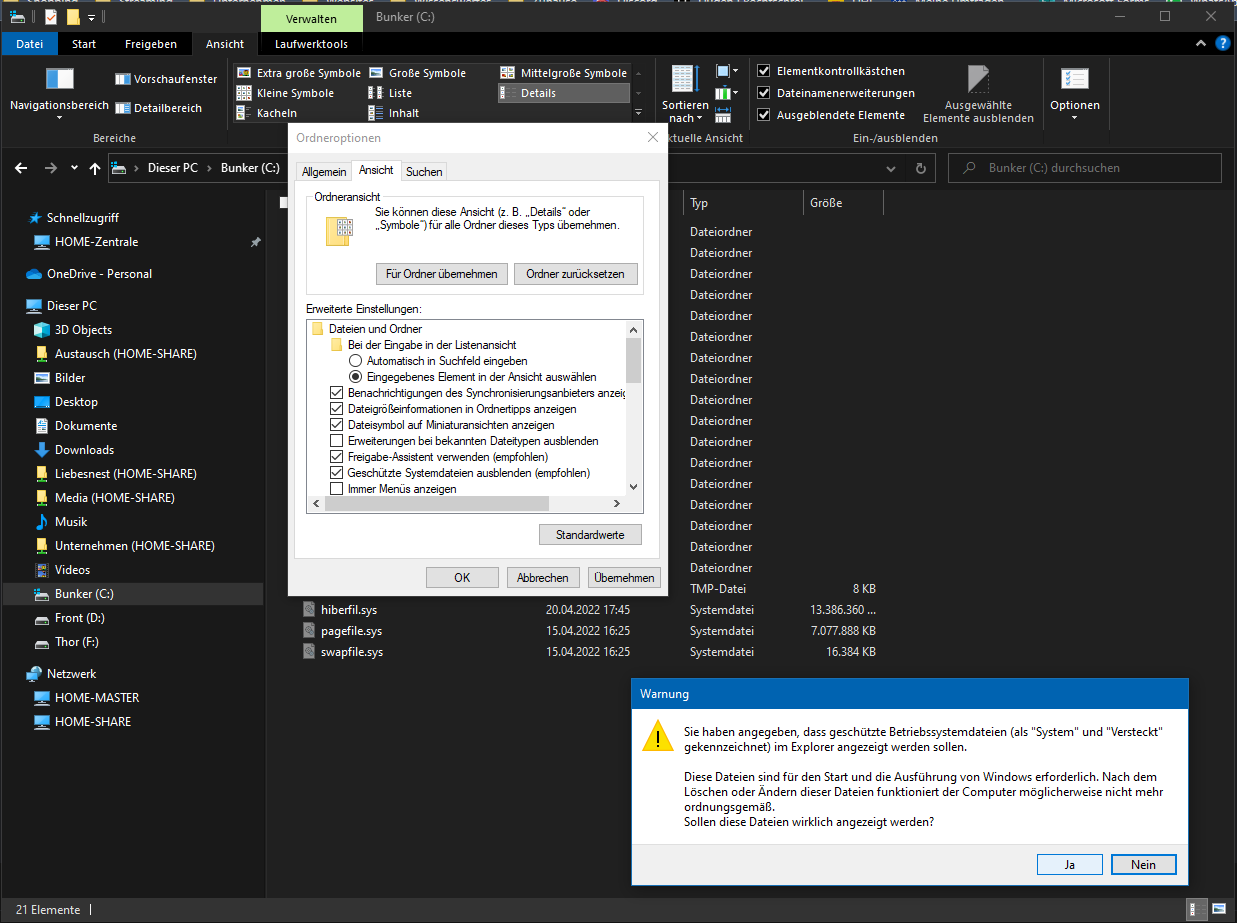Click the up-arrow parent folder icon
1237x923 pixels.
point(95,168)
